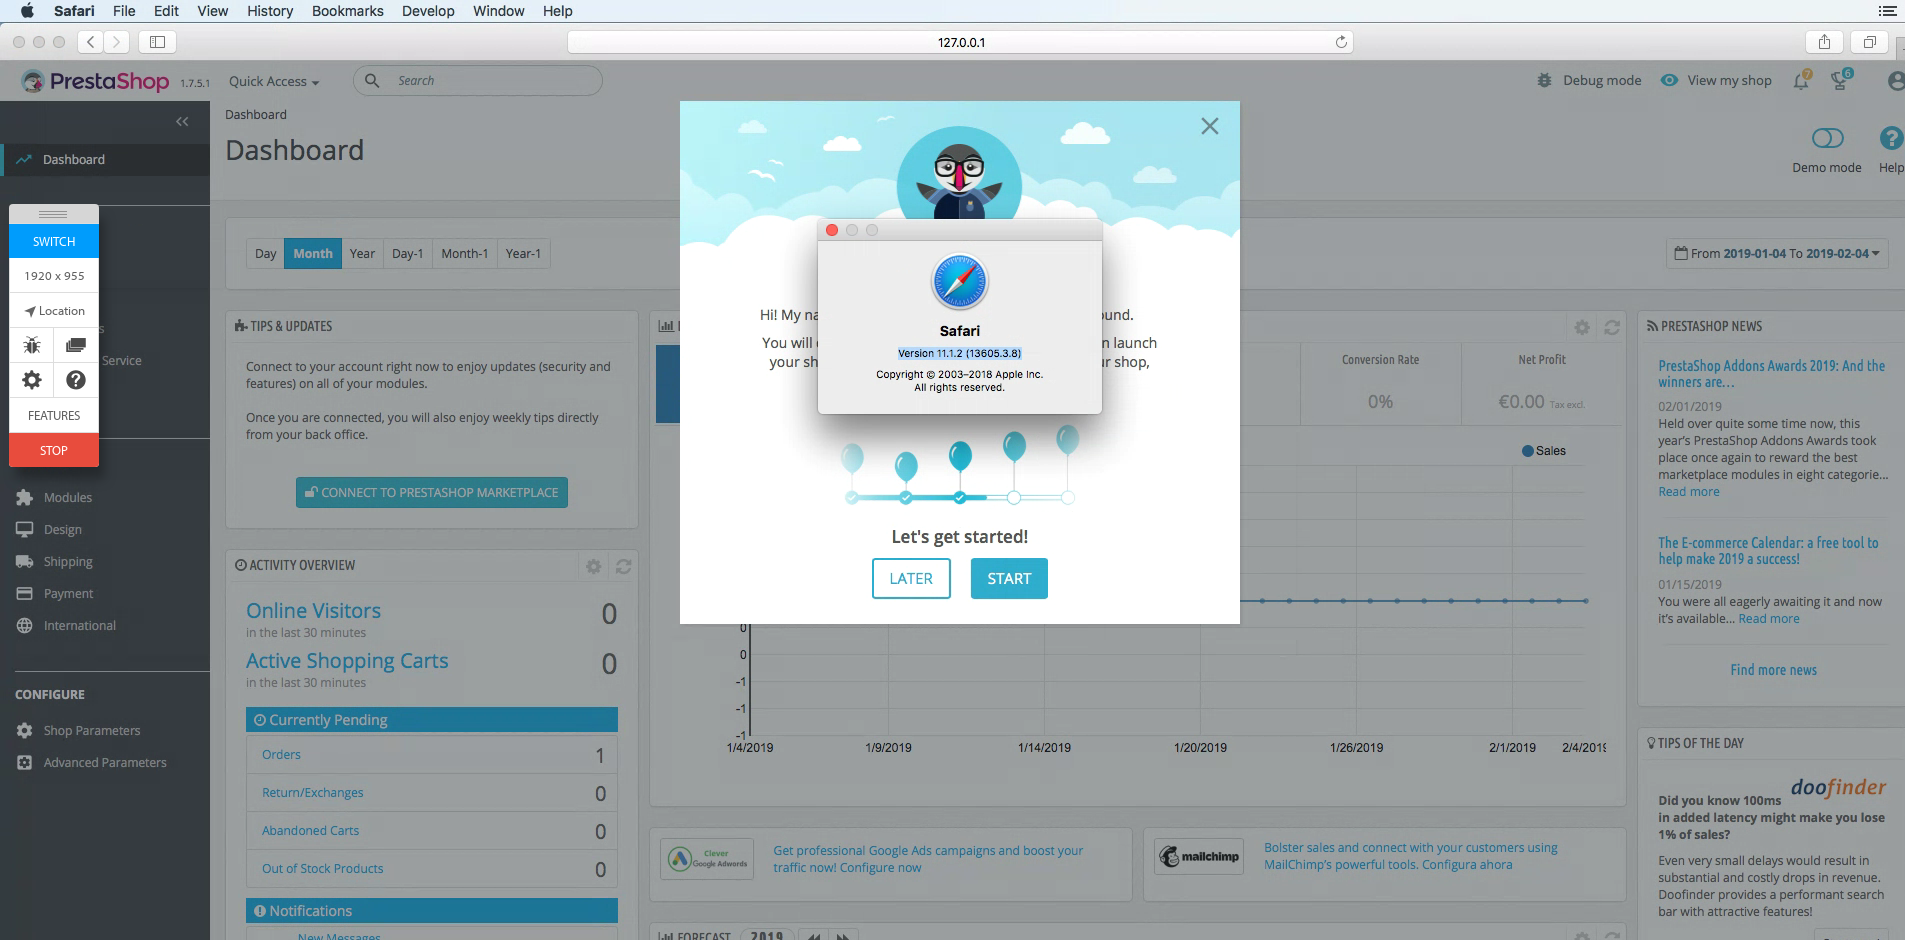Open the Help question mark icon
Viewport: 1905px width, 940px height.
tap(1891, 138)
